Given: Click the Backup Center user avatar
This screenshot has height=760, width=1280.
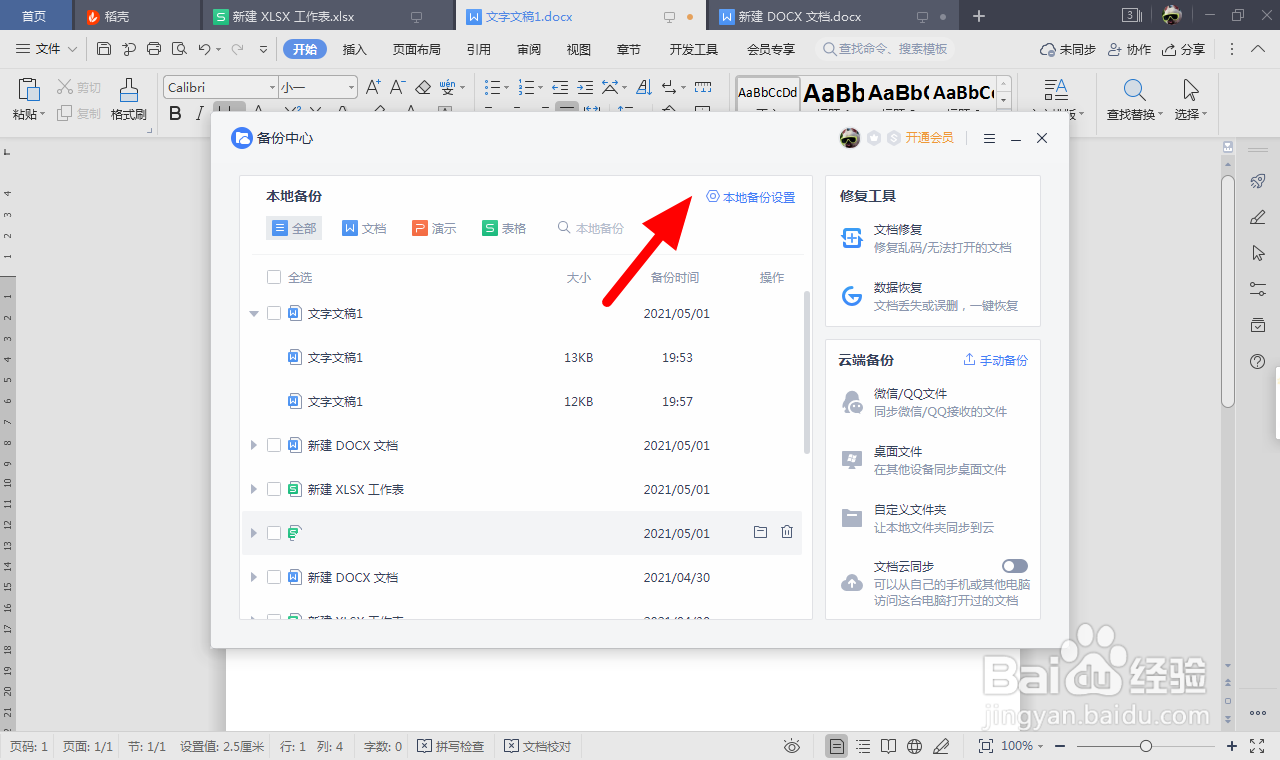Looking at the screenshot, I should pyautogui.click(x=849, y=138).
